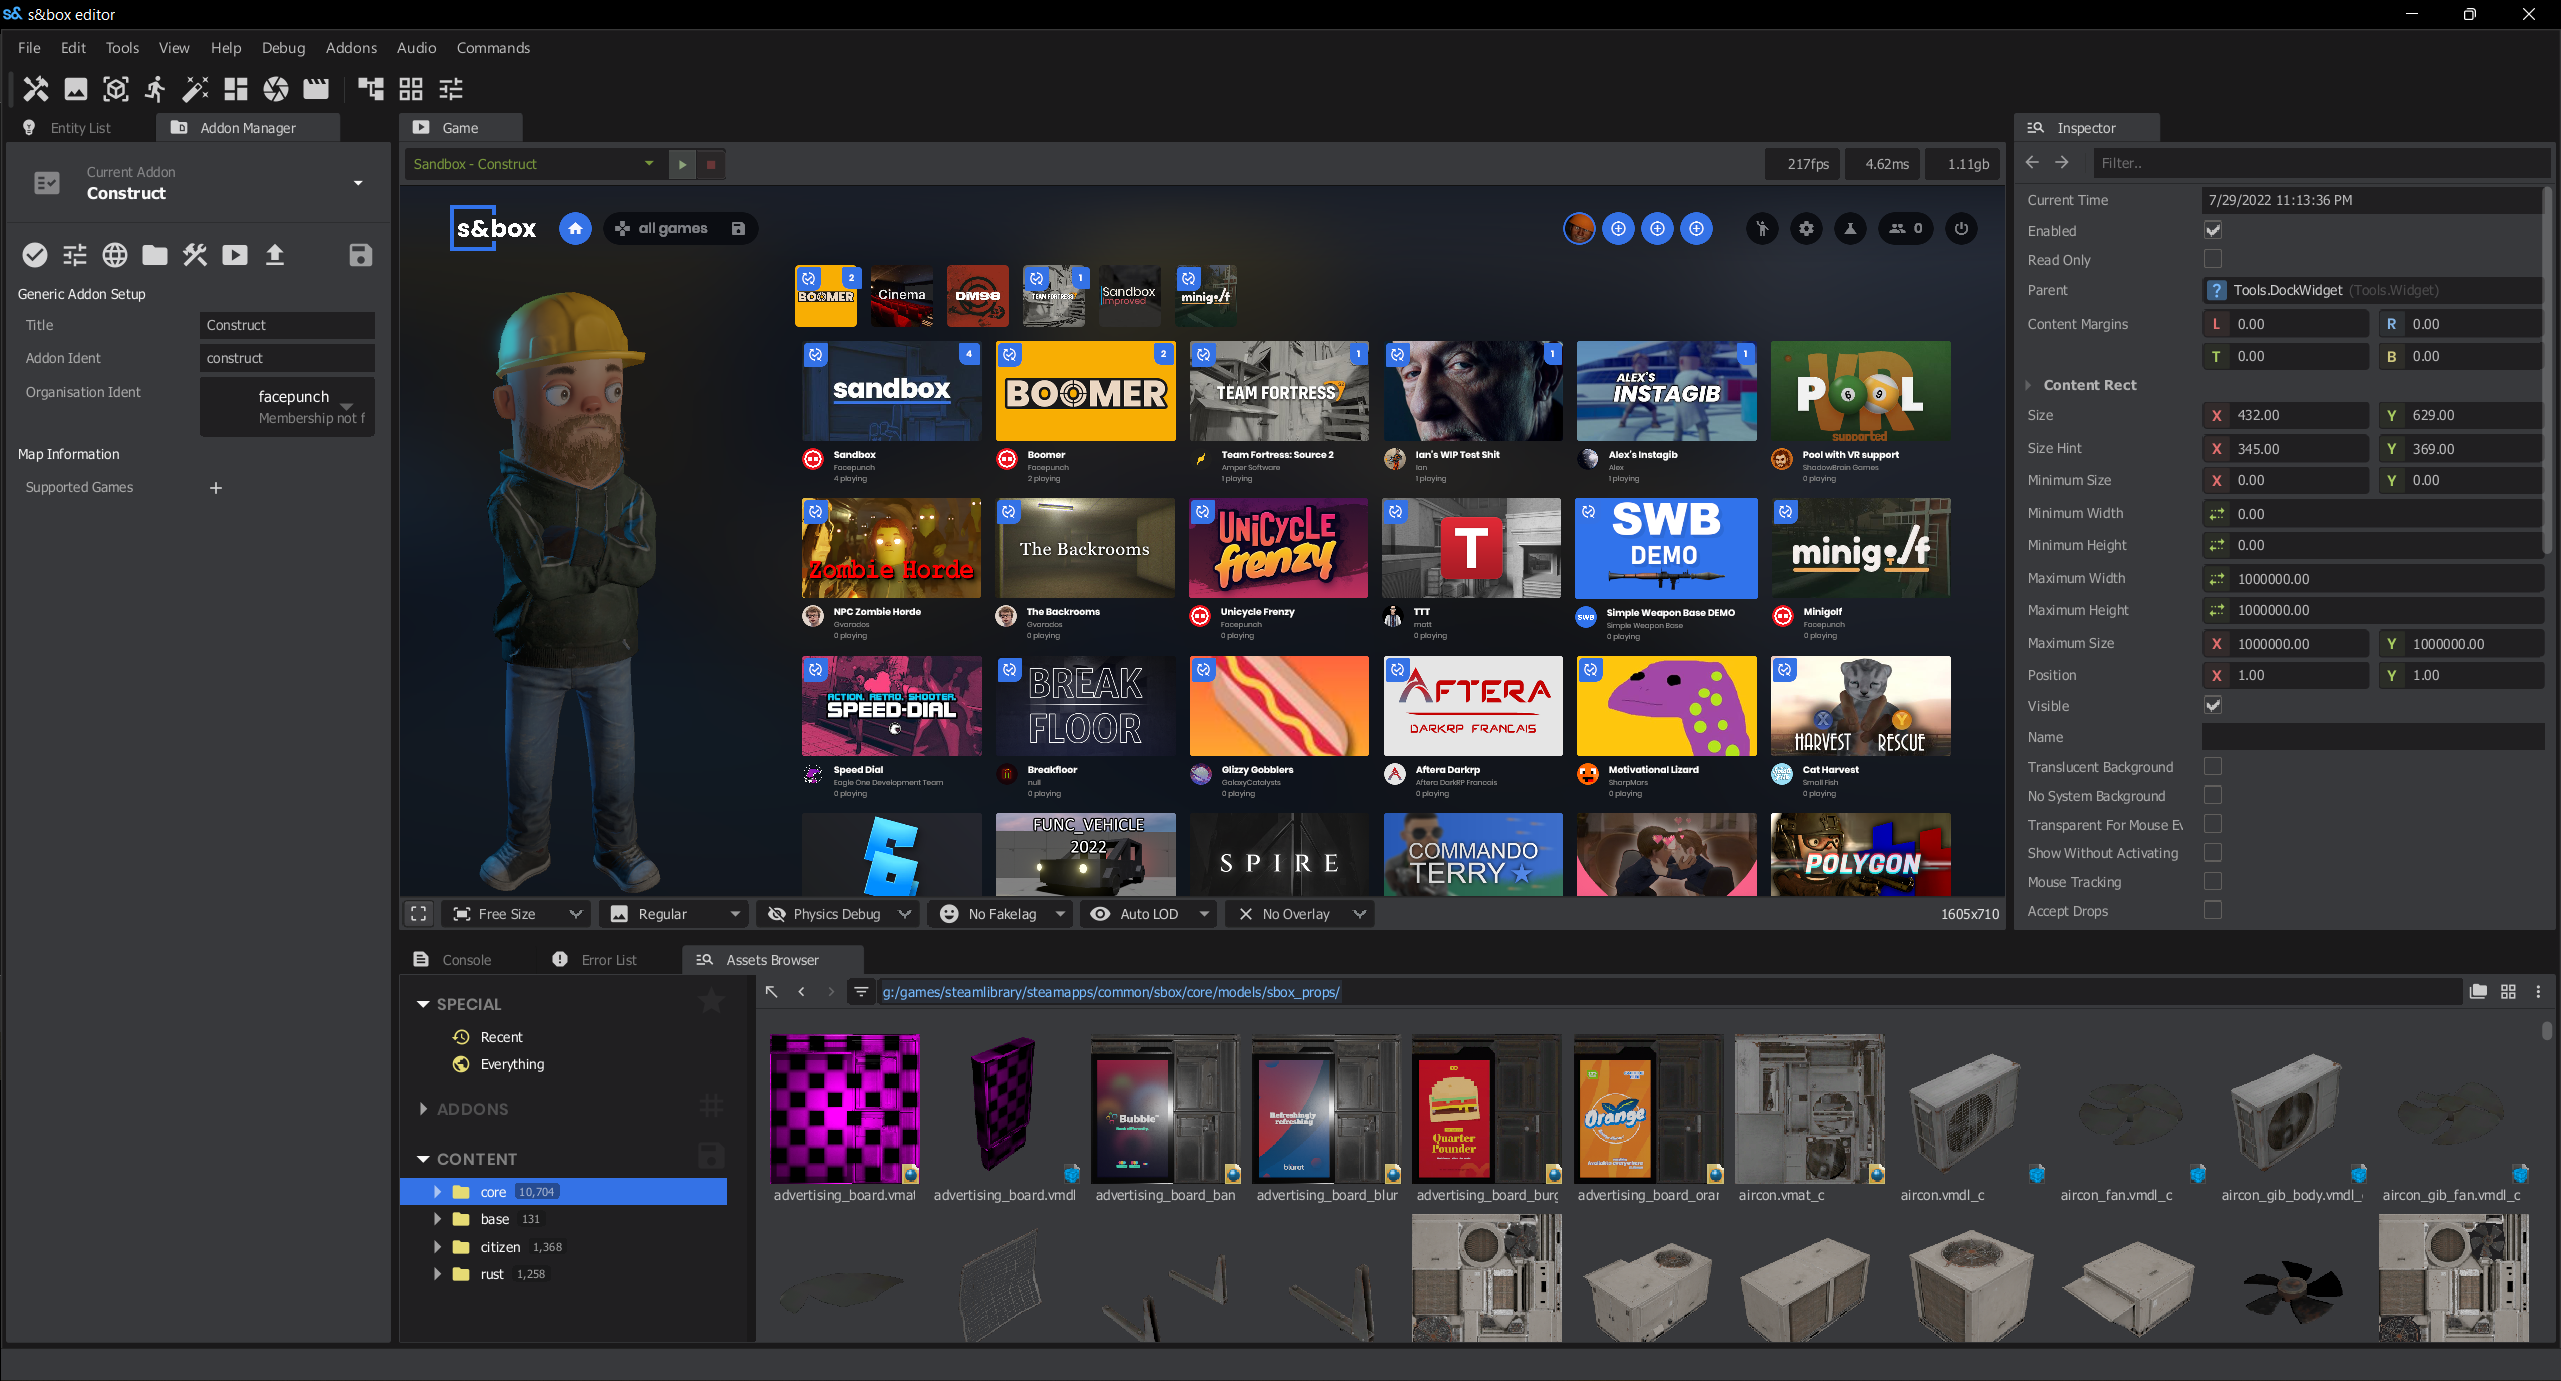
Task: Switch to the Console tab
Action: click(x=466, y=960)
